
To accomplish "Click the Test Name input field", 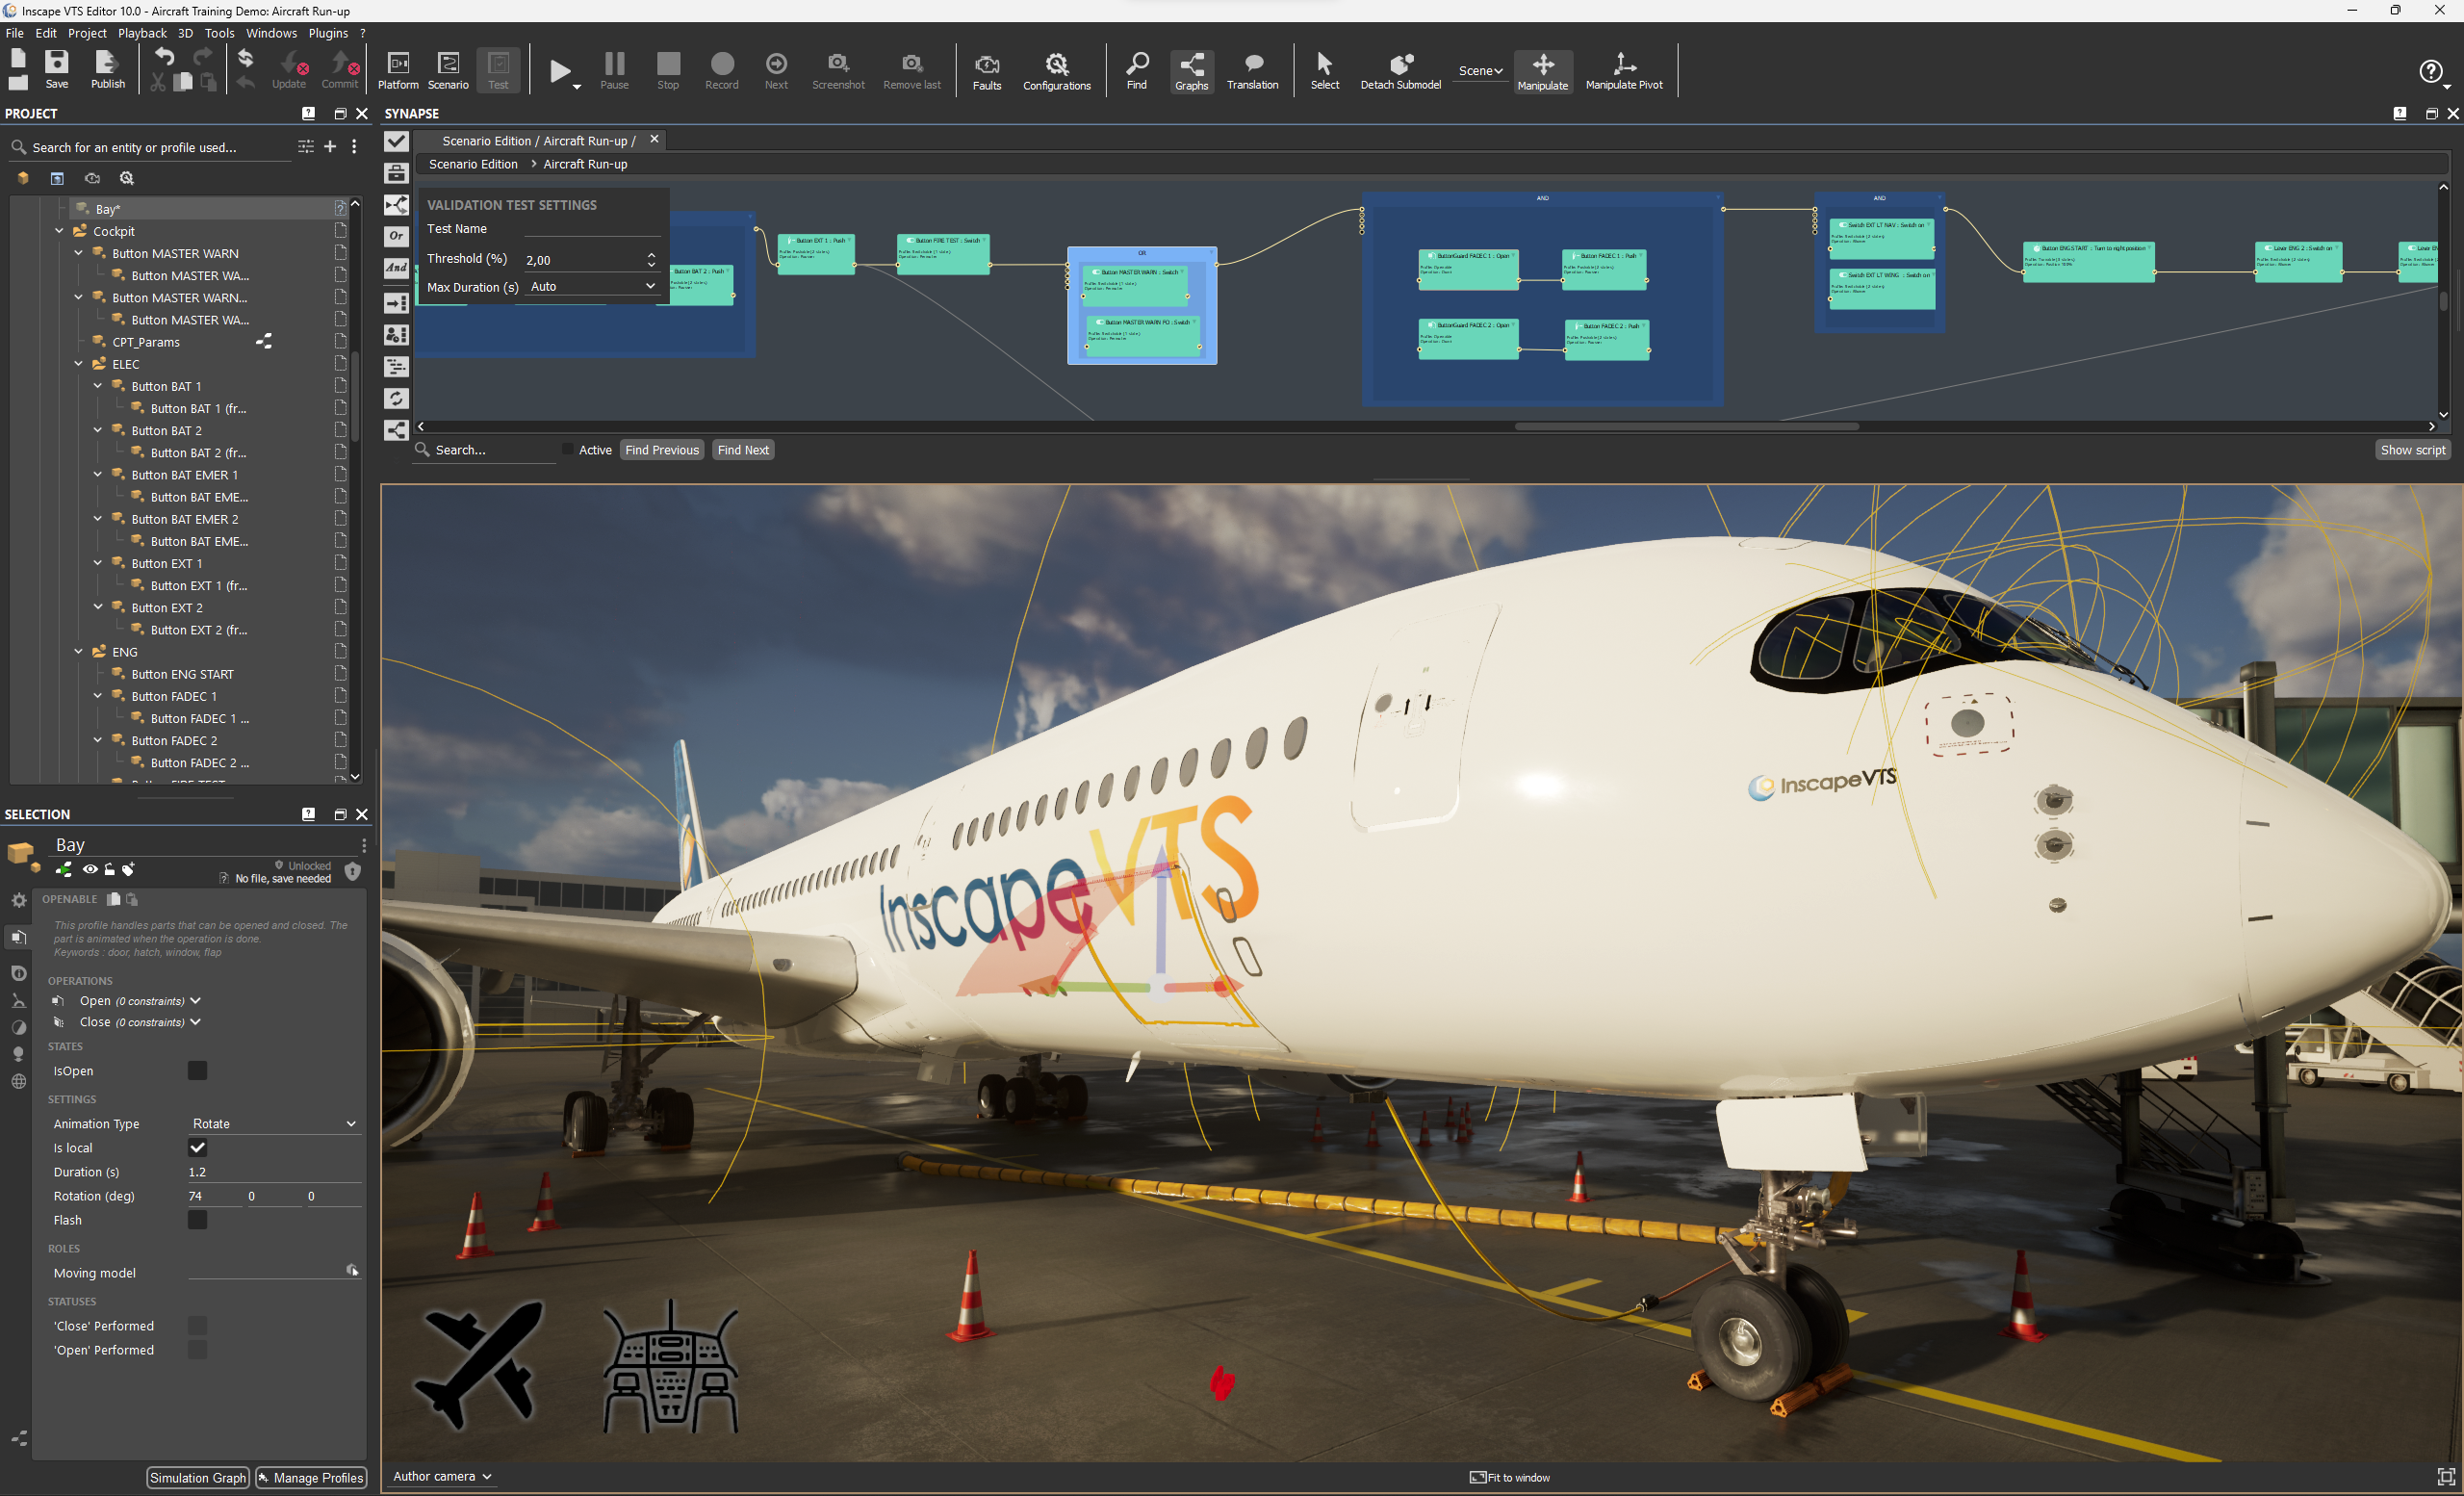I will pyautogui.click(x=592, y=229).
